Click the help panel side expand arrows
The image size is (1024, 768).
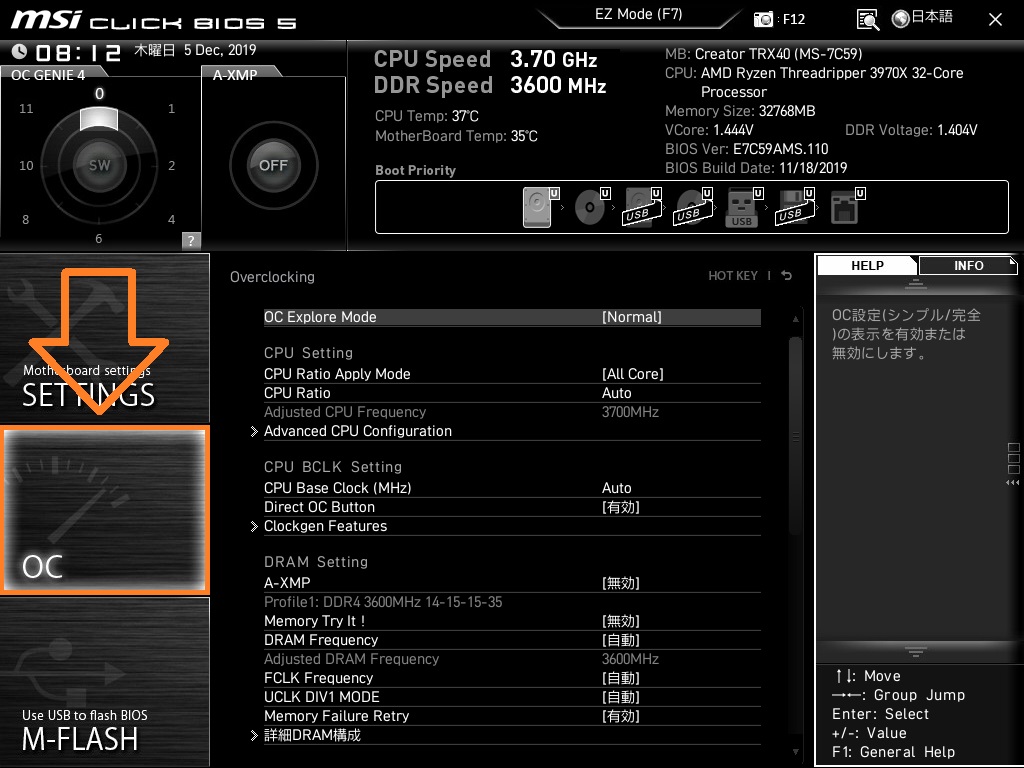click(1013, 483)
